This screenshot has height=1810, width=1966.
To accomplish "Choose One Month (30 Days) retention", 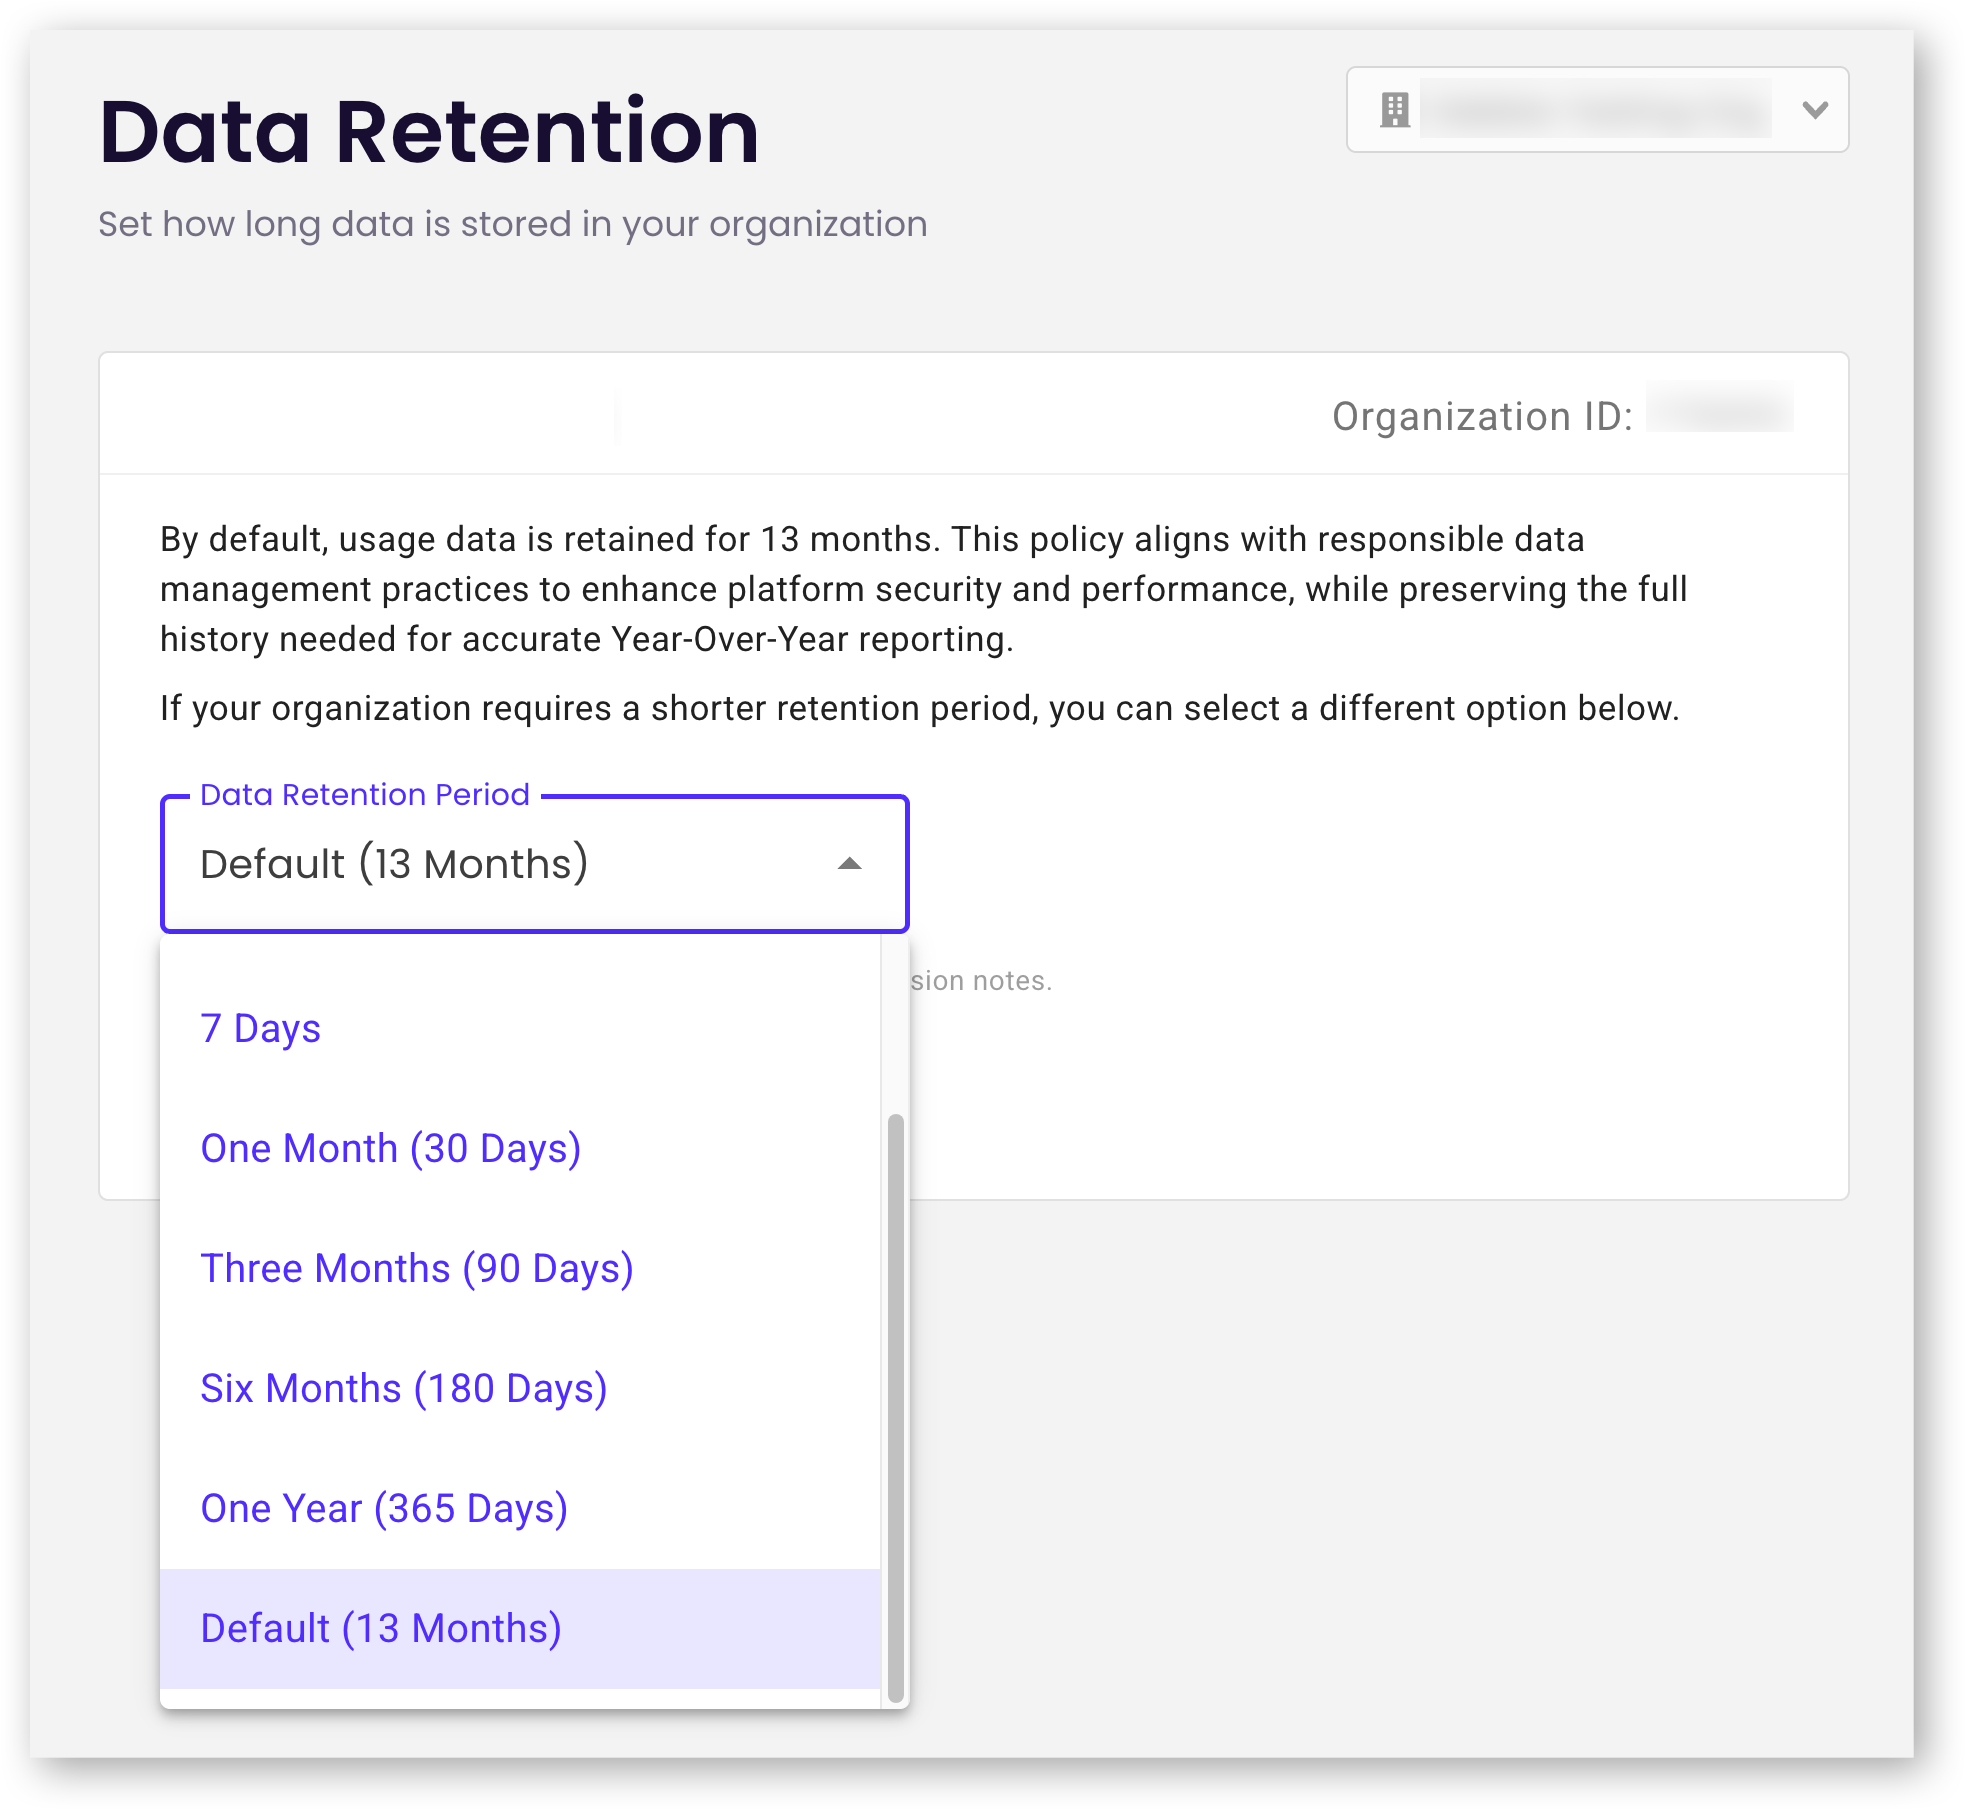I will 391,1148.
